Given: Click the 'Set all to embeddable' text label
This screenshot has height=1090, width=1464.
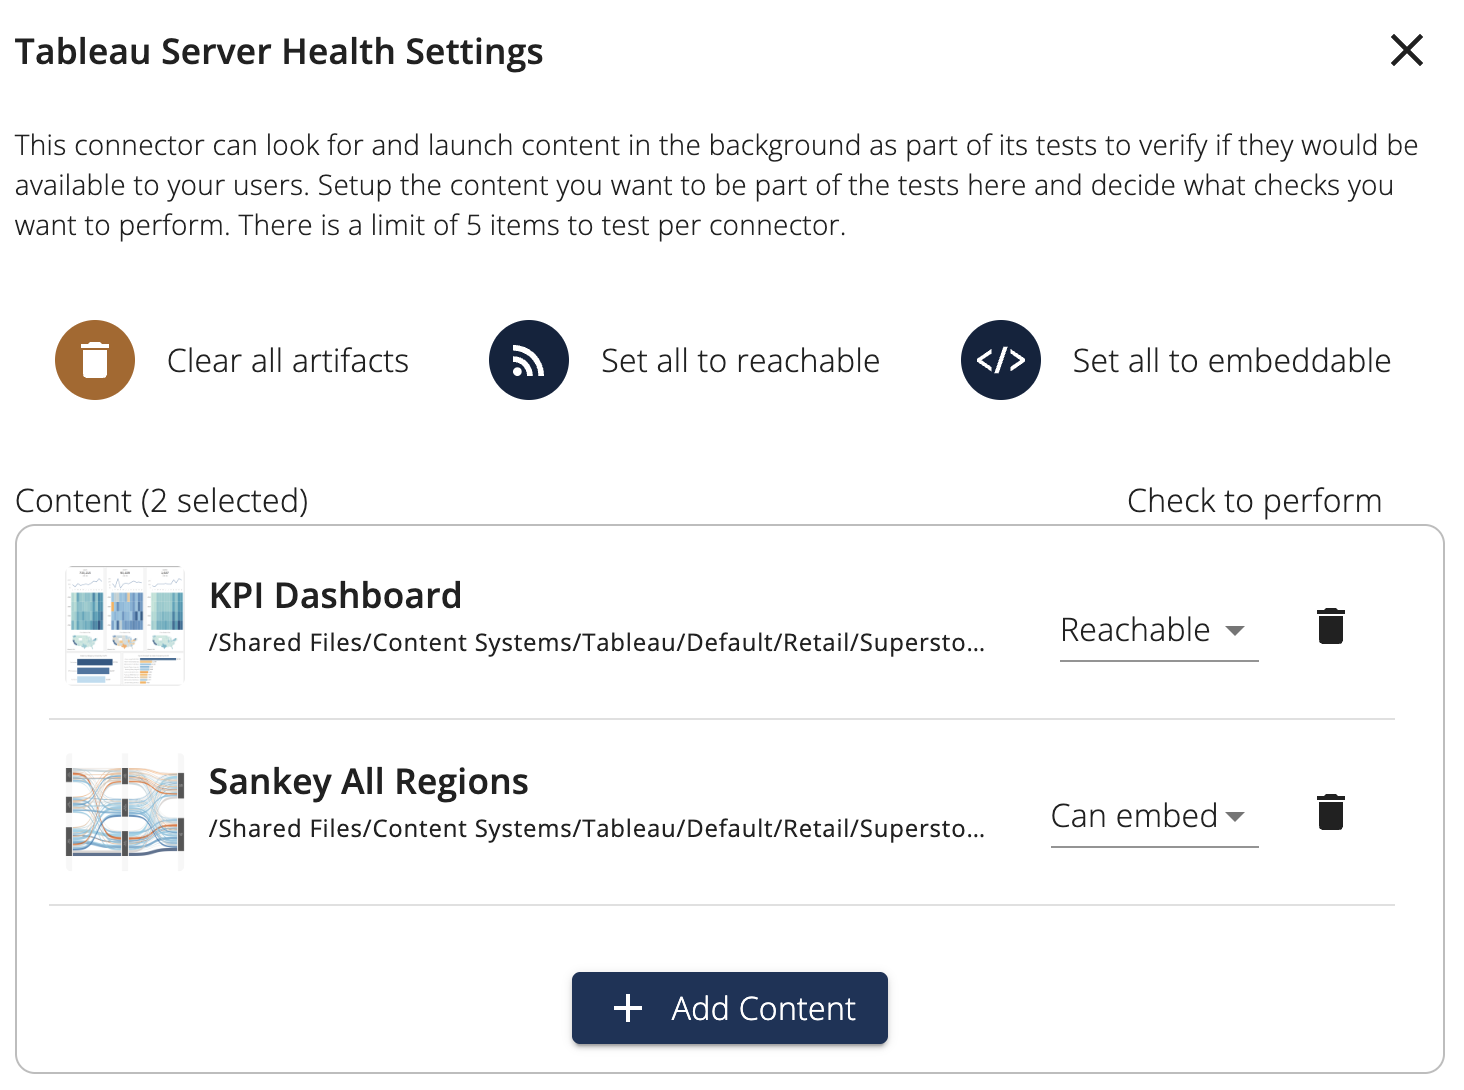Looking at the screenshot, I should coord(1231,361).
